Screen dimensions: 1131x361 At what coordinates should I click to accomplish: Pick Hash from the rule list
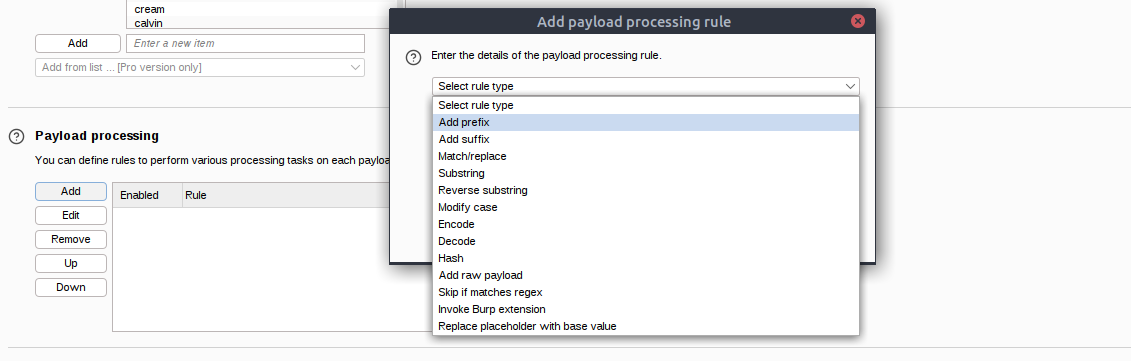(646, 258)
